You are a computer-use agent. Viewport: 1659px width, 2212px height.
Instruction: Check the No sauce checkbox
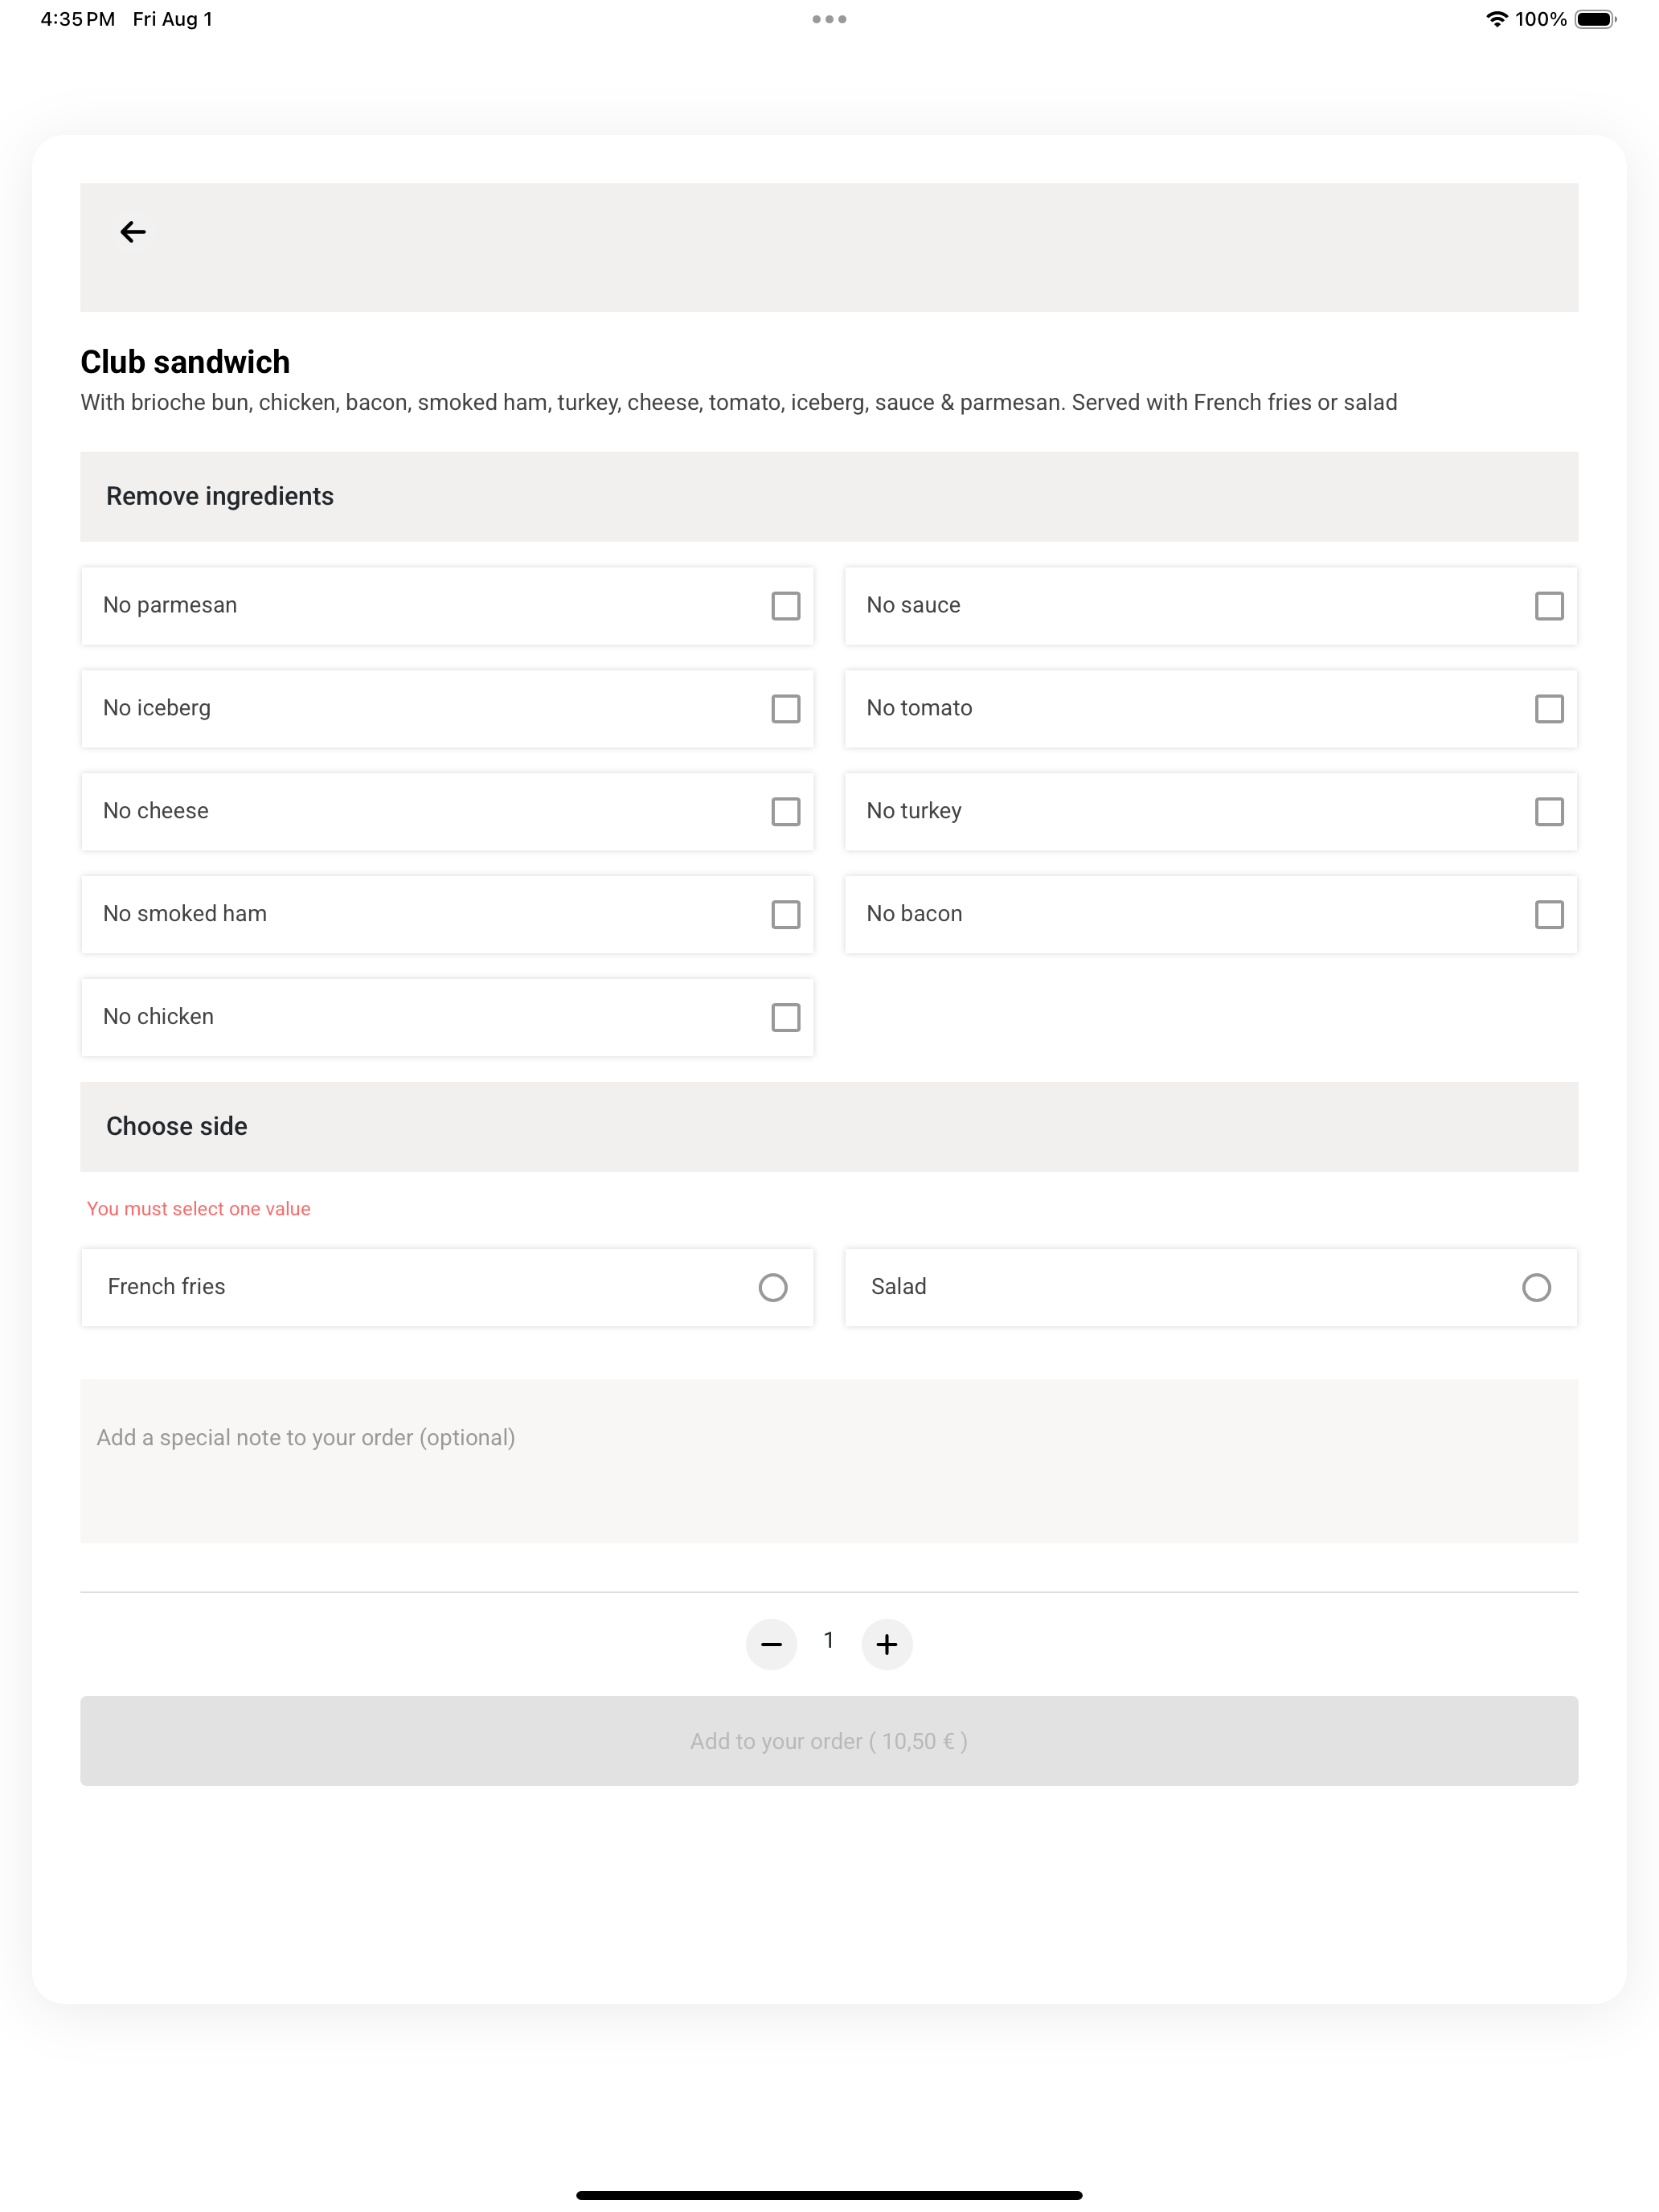[1549, 606]
